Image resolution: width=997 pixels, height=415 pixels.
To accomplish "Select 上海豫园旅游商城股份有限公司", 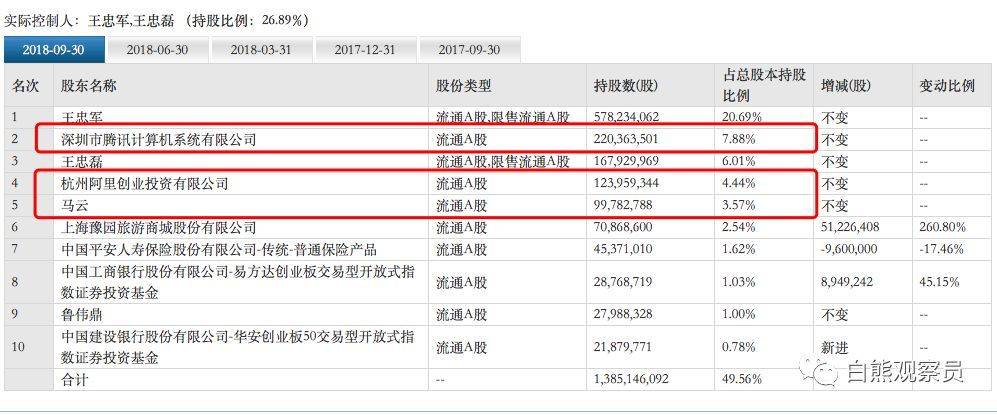I will click(x=158, y=228).
